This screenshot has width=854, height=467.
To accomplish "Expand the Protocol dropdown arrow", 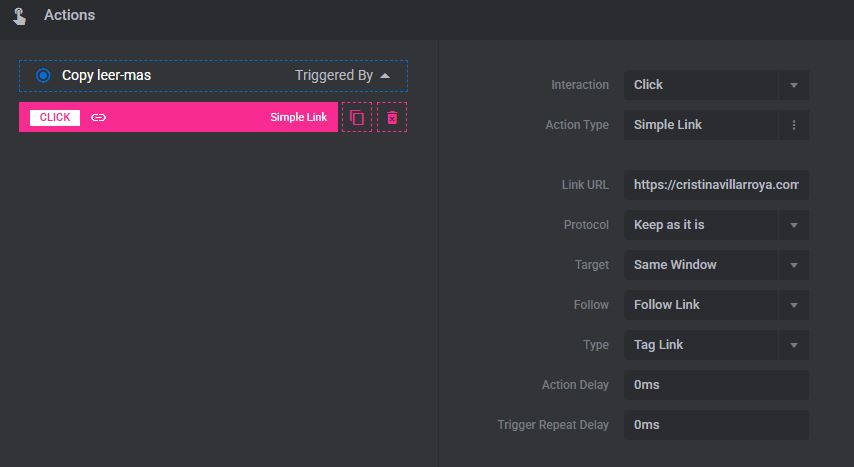I will coord(794,225).
